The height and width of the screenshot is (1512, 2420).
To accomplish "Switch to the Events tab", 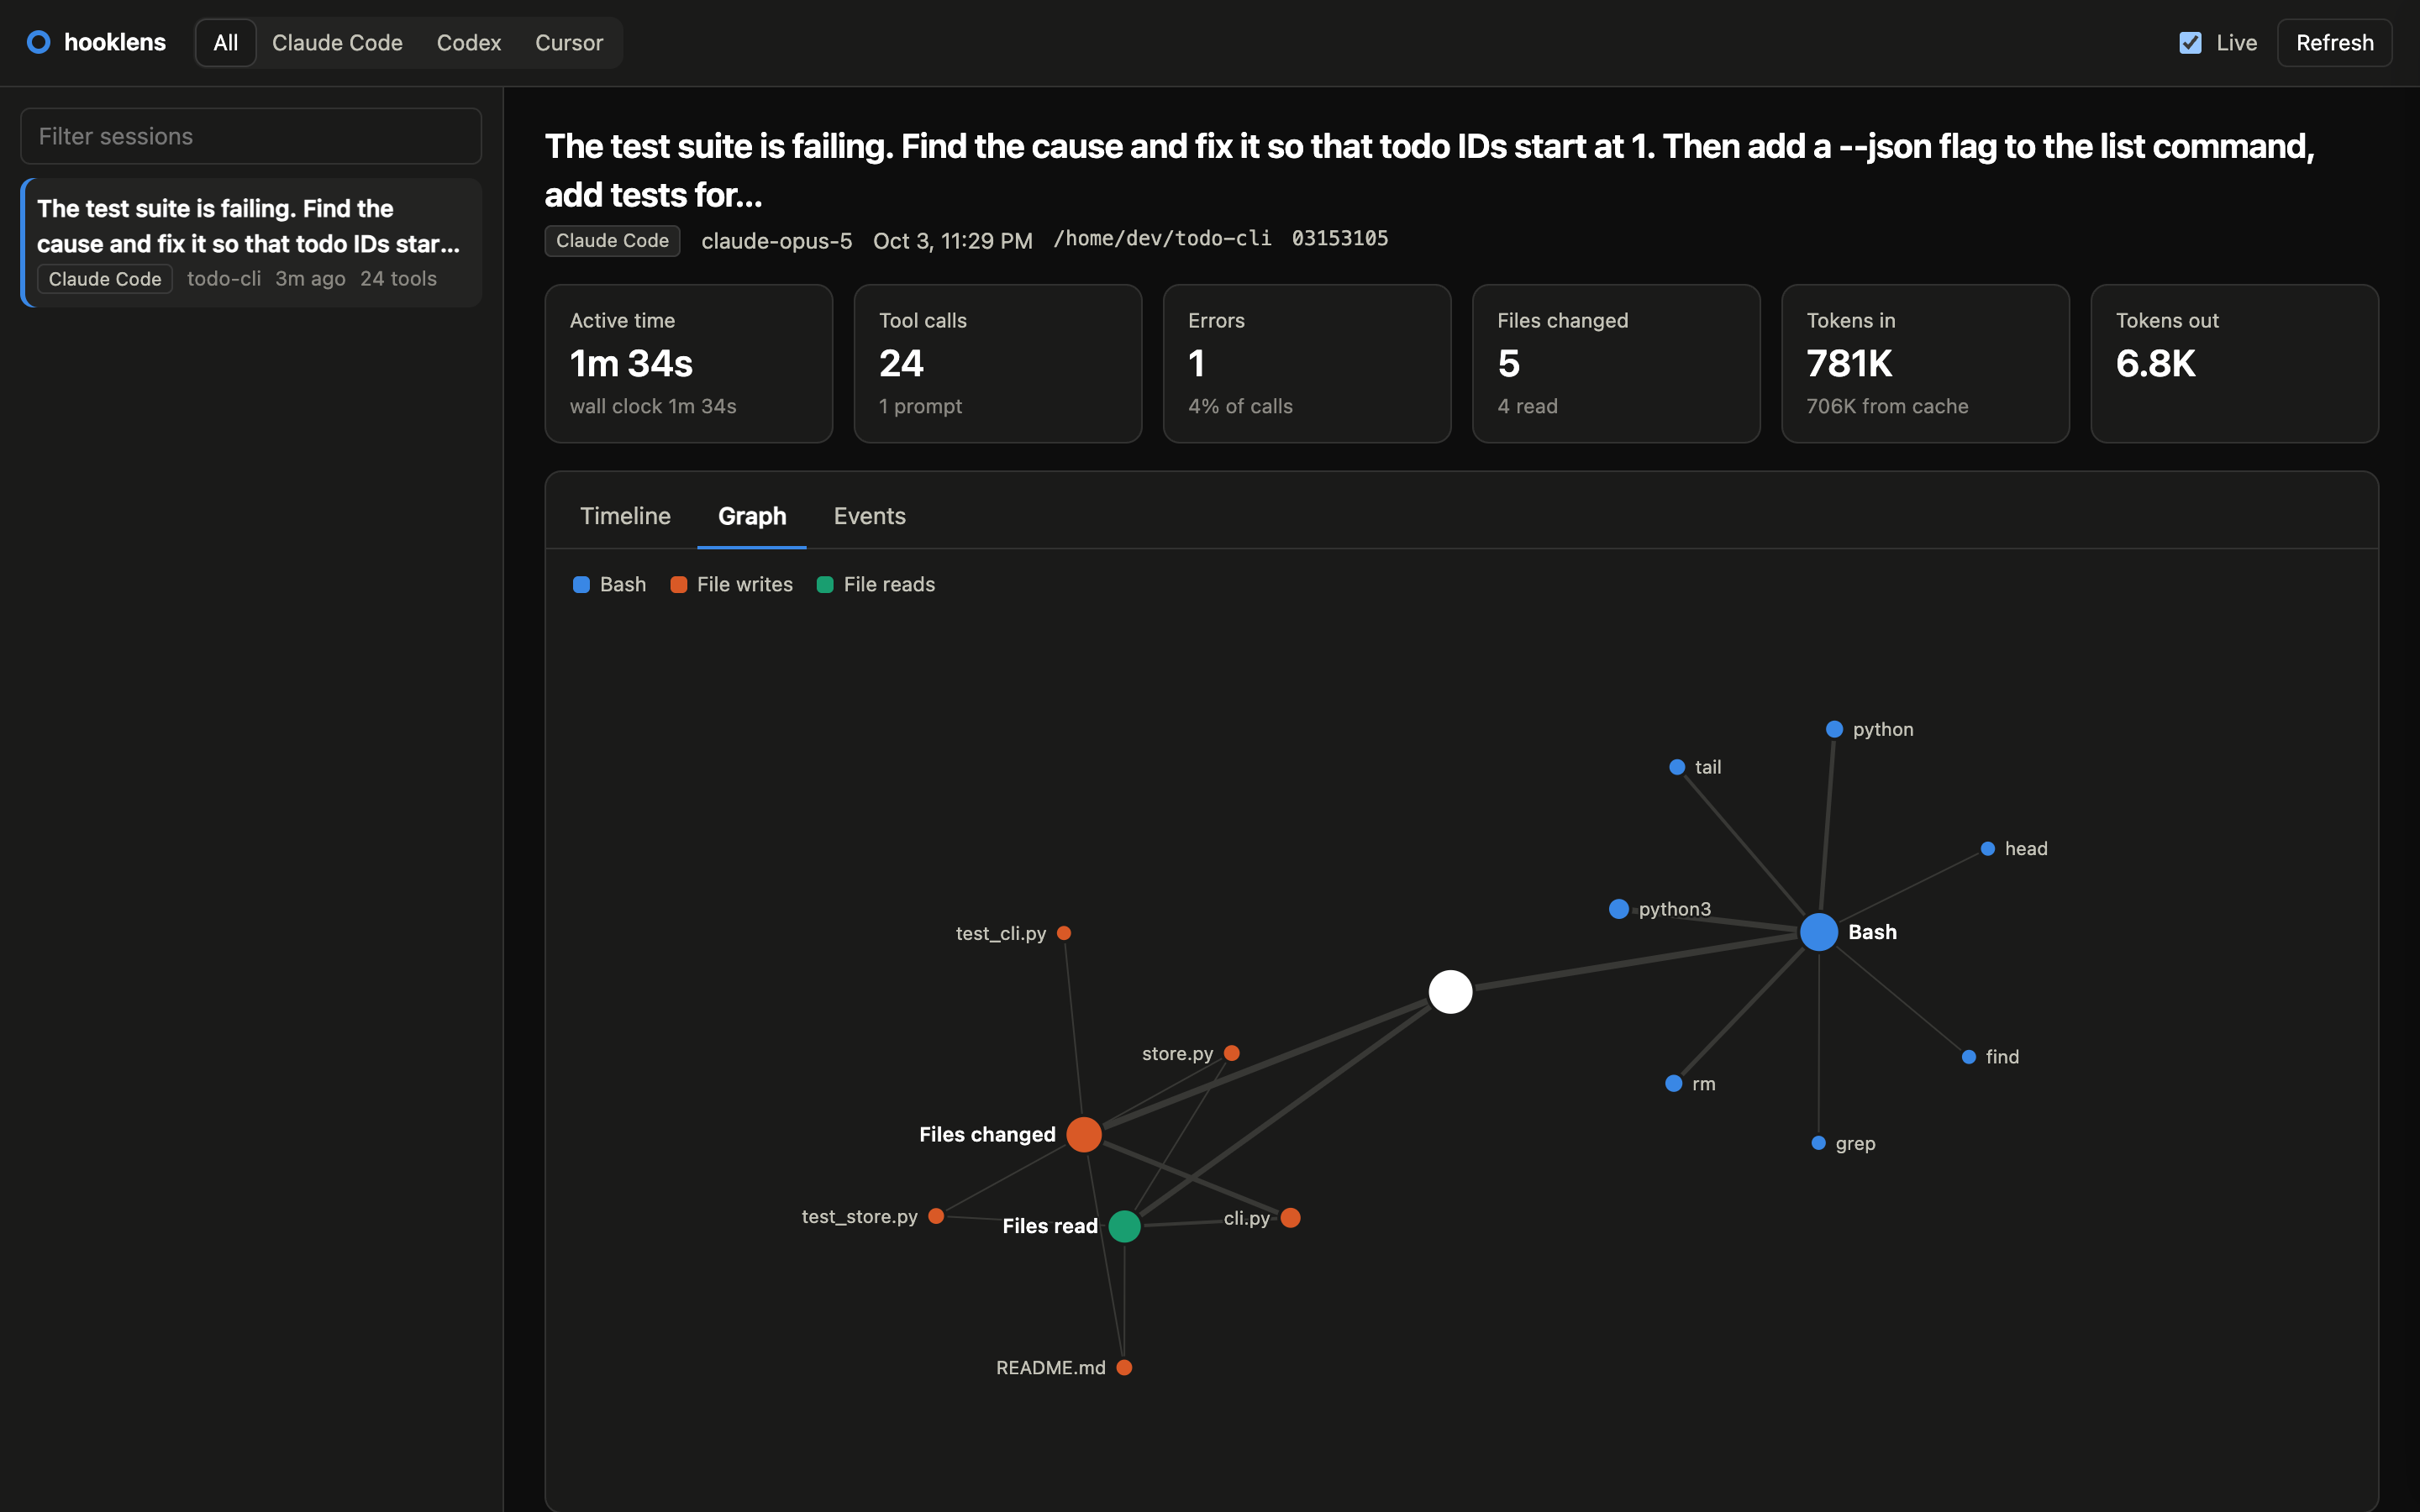I will tap(870, 516).
